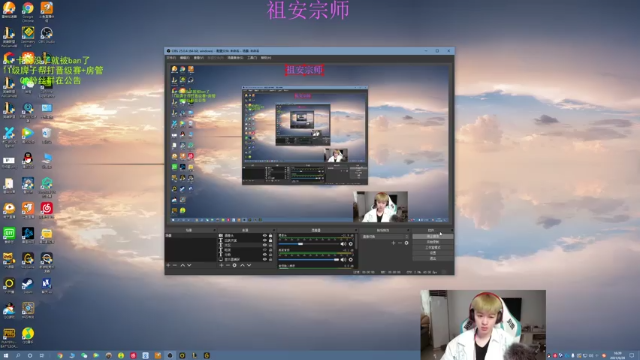
Task: Expand the Audio Mixer dock options button
Action: pyautogui.click(x=356, y=230)
